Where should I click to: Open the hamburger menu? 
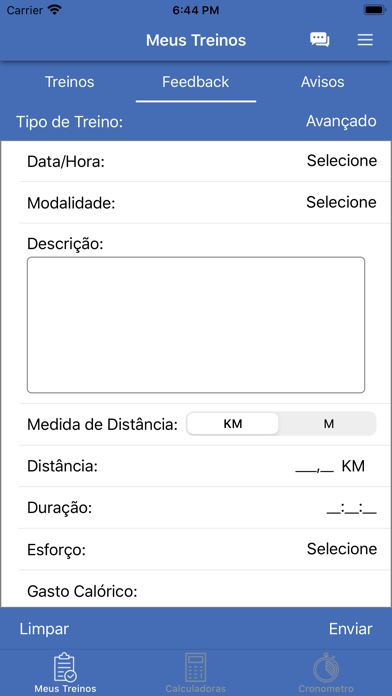point(365,40)
